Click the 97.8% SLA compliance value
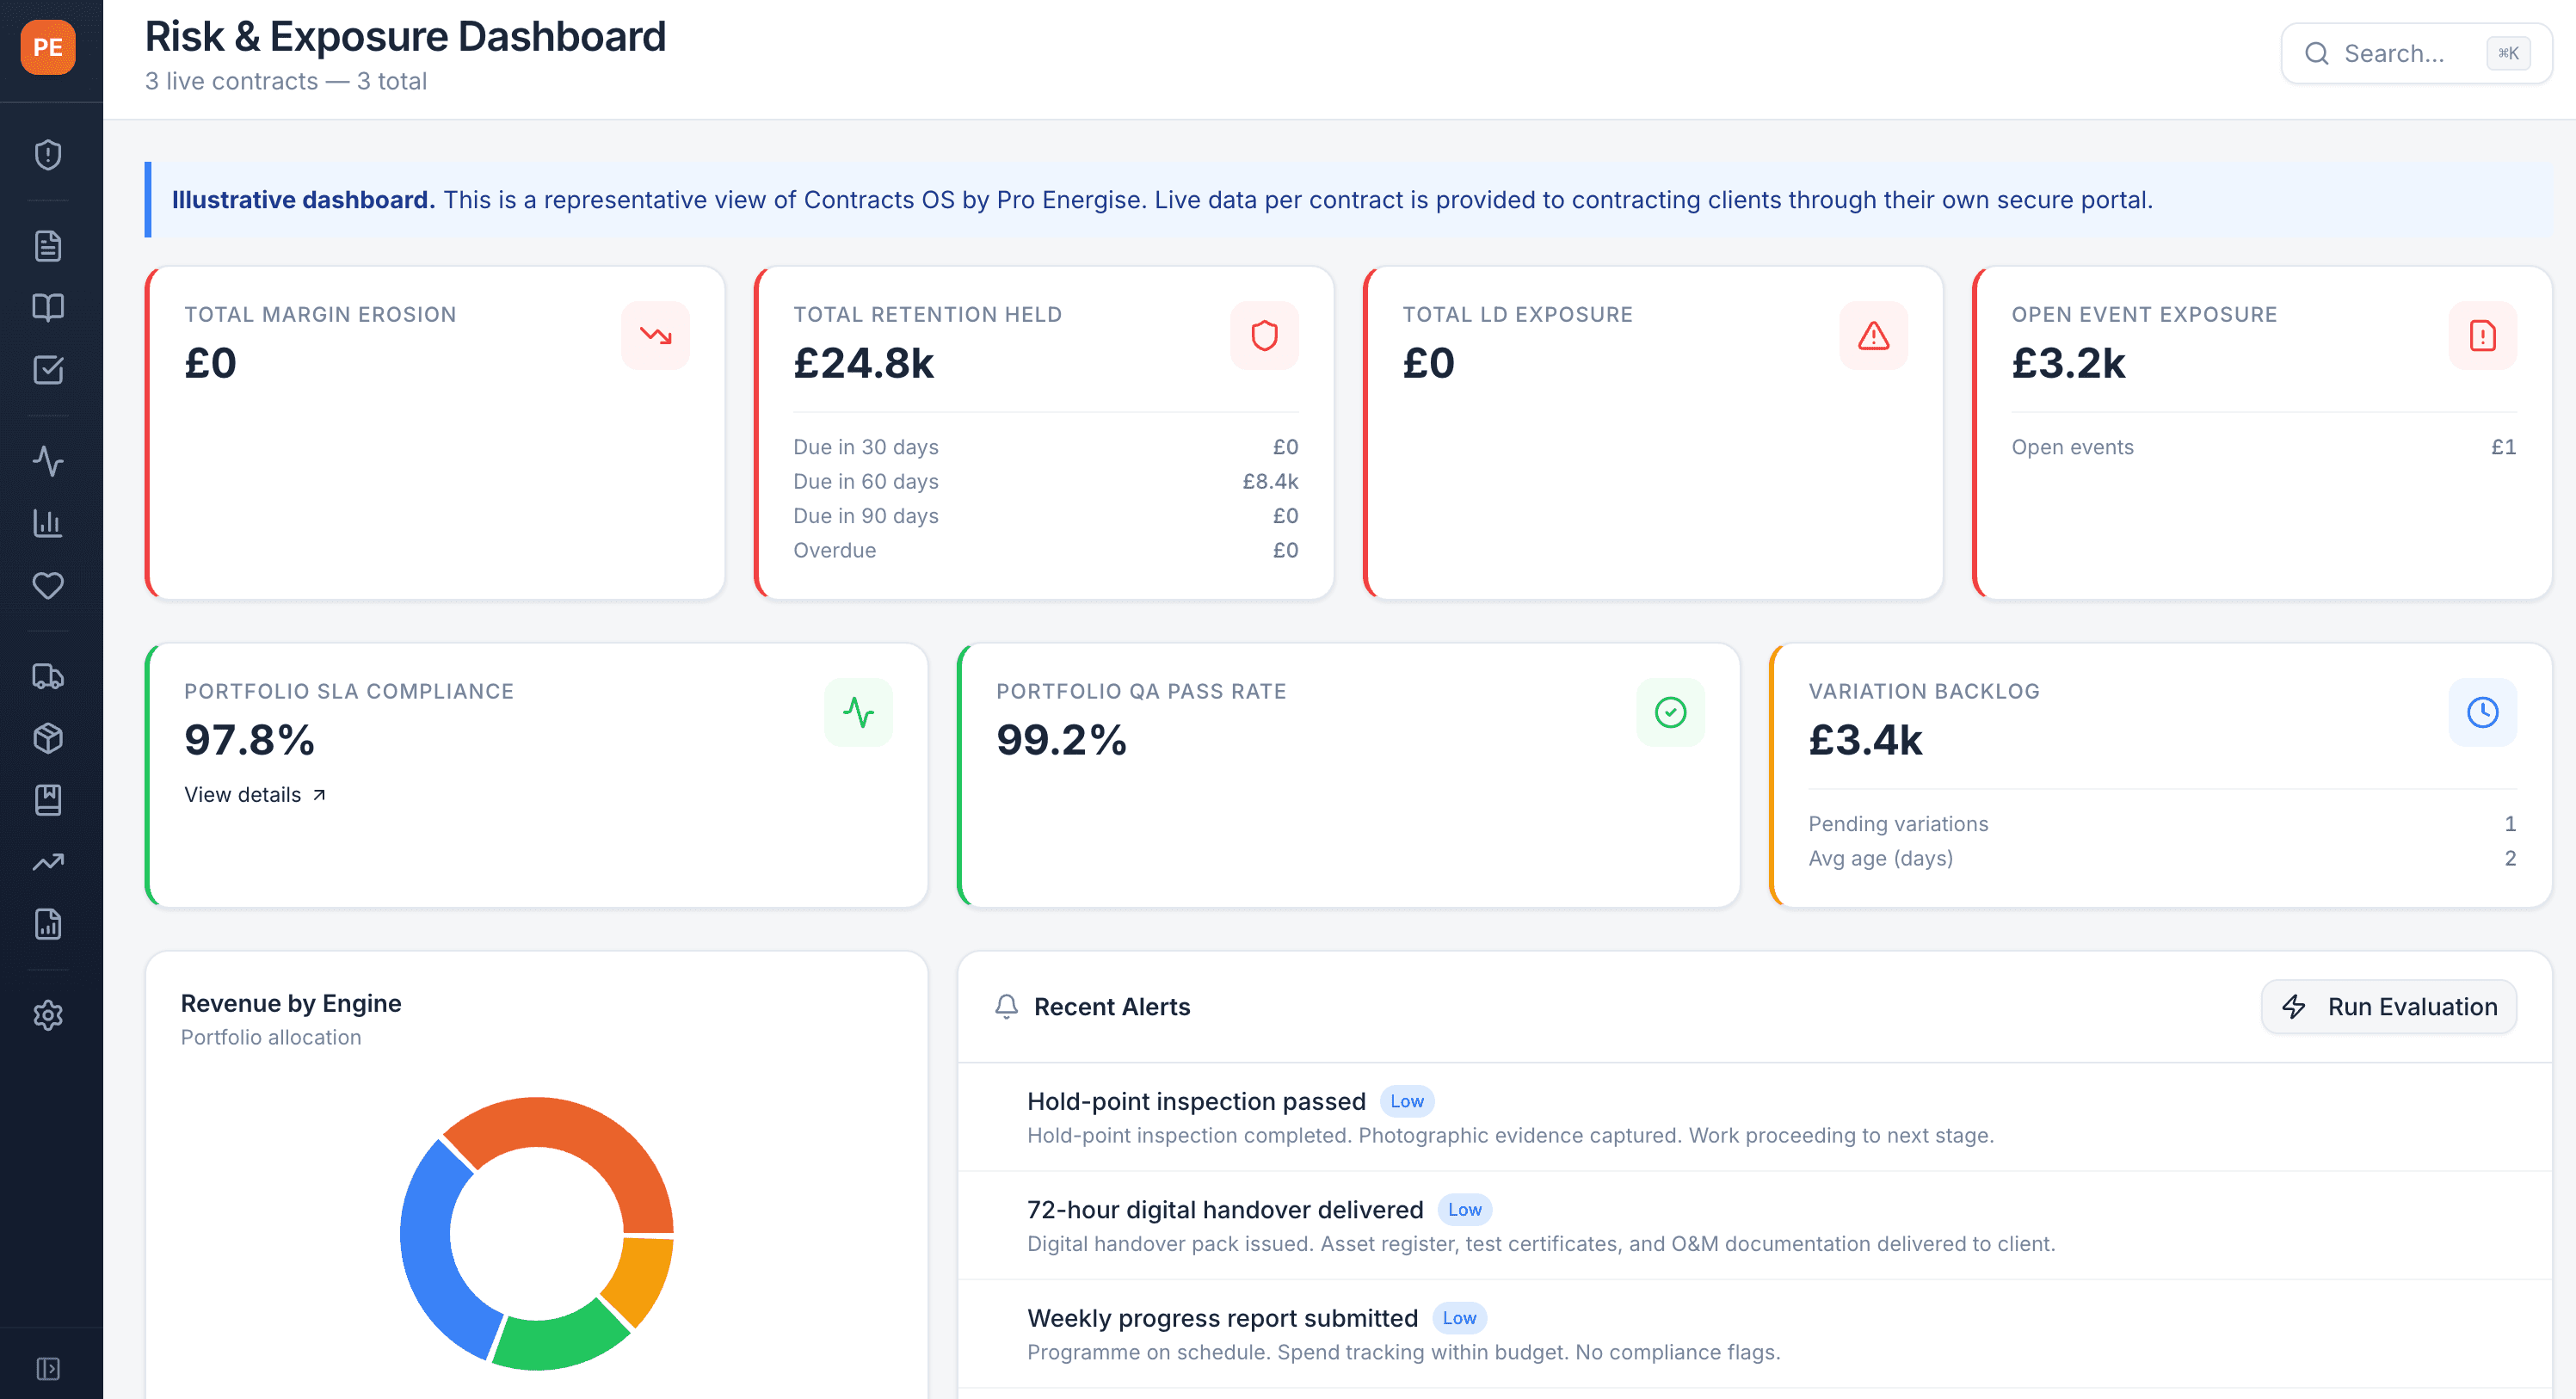Image resolution: width=2576 pixels, height=1399 pixels. [x=249, y=740]
